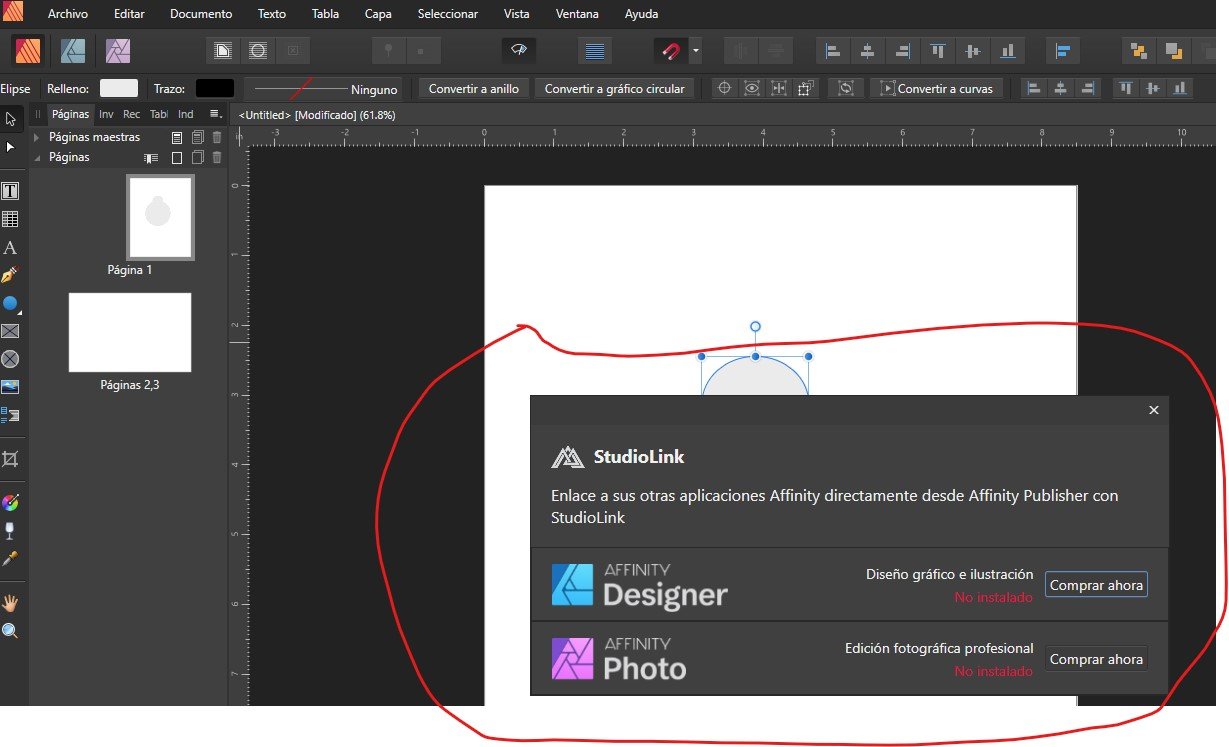Screen dimensions: 1229x747
Task: Toggle hide selection while dragging eye icon
Action: click(752, 88)
